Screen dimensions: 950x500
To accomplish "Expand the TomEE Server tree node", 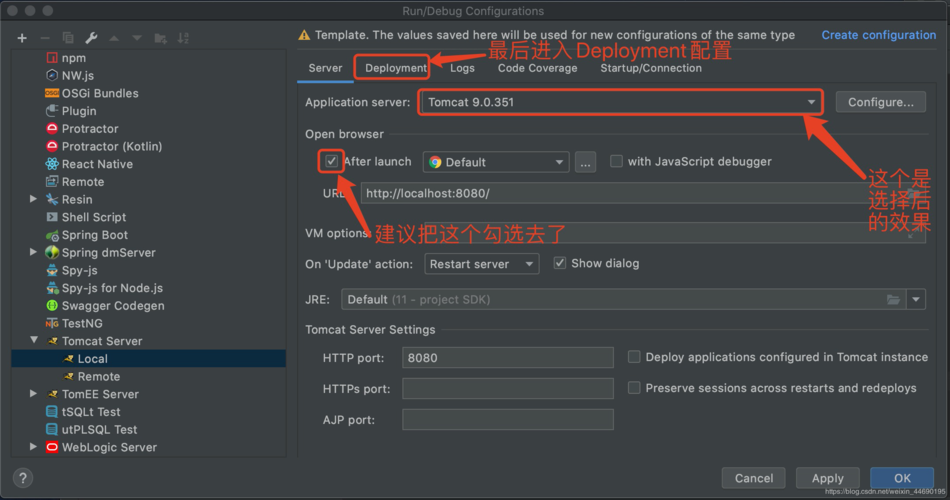I will pos(33,394).
